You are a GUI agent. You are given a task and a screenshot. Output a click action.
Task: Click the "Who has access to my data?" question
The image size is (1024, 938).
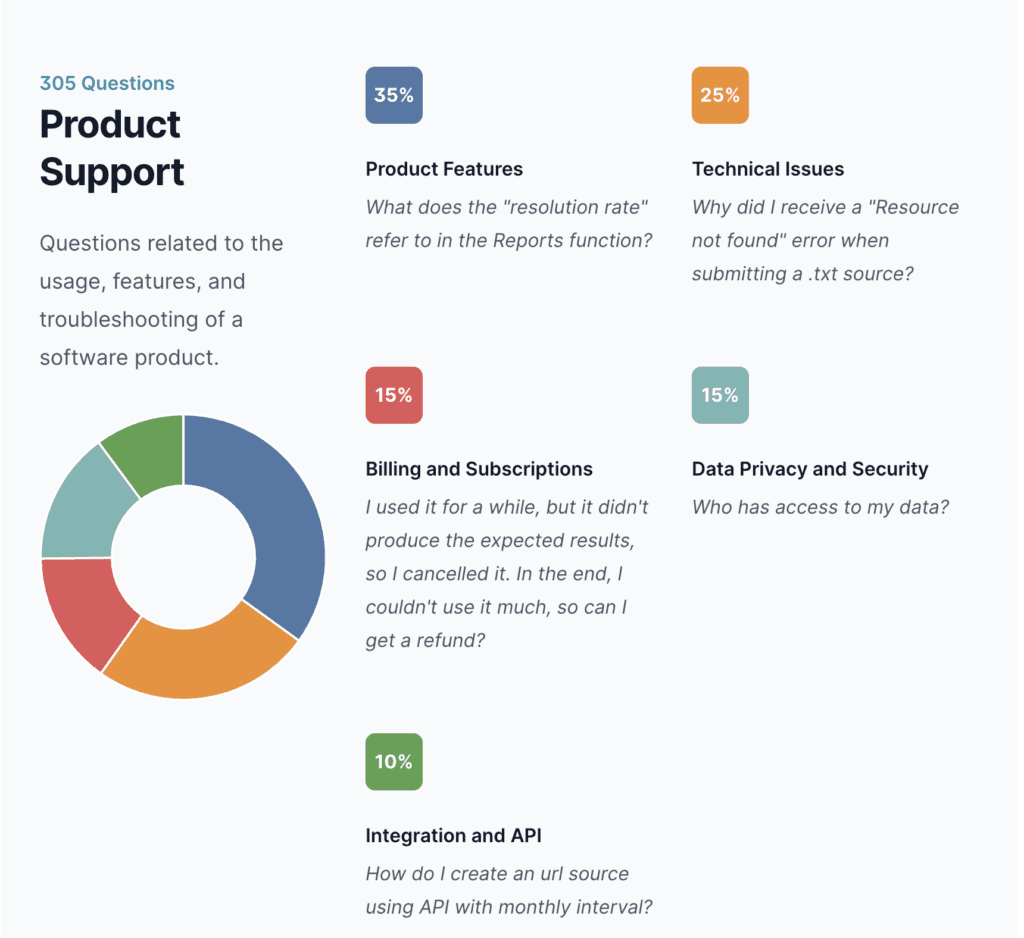(820, 507)
